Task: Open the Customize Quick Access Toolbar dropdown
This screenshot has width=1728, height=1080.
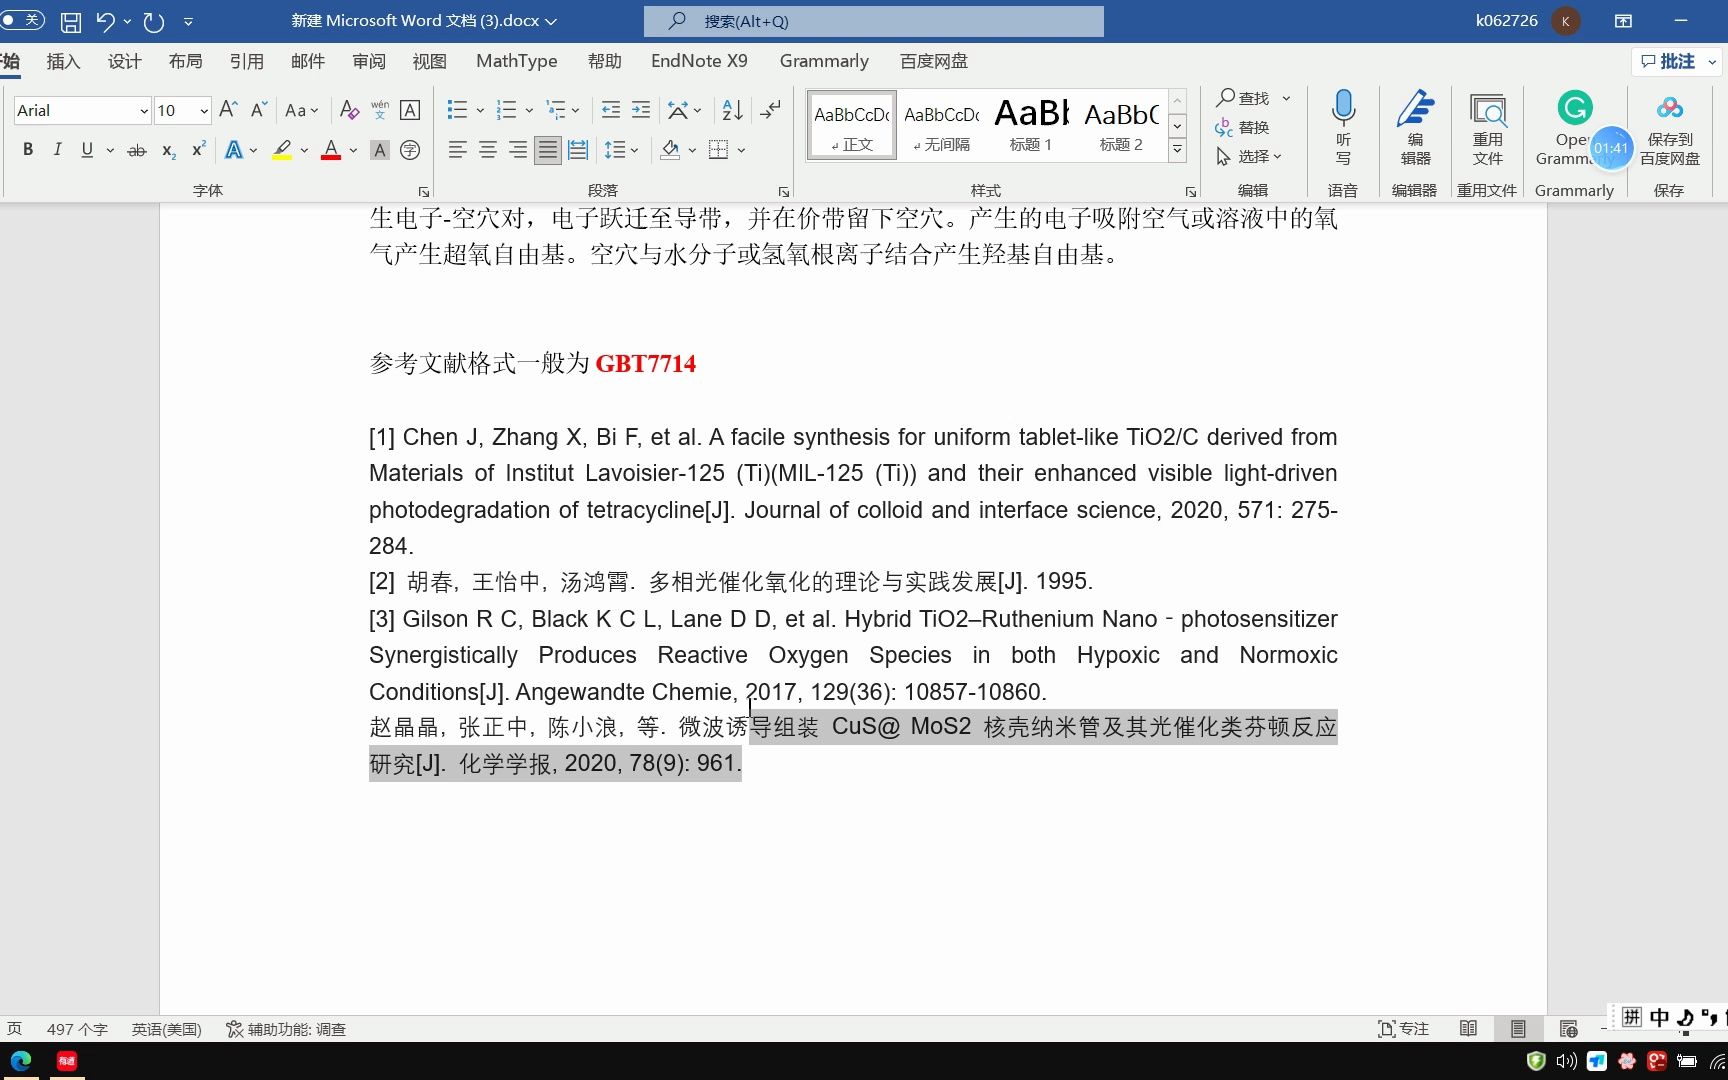Action: click(x=188, y=21)
